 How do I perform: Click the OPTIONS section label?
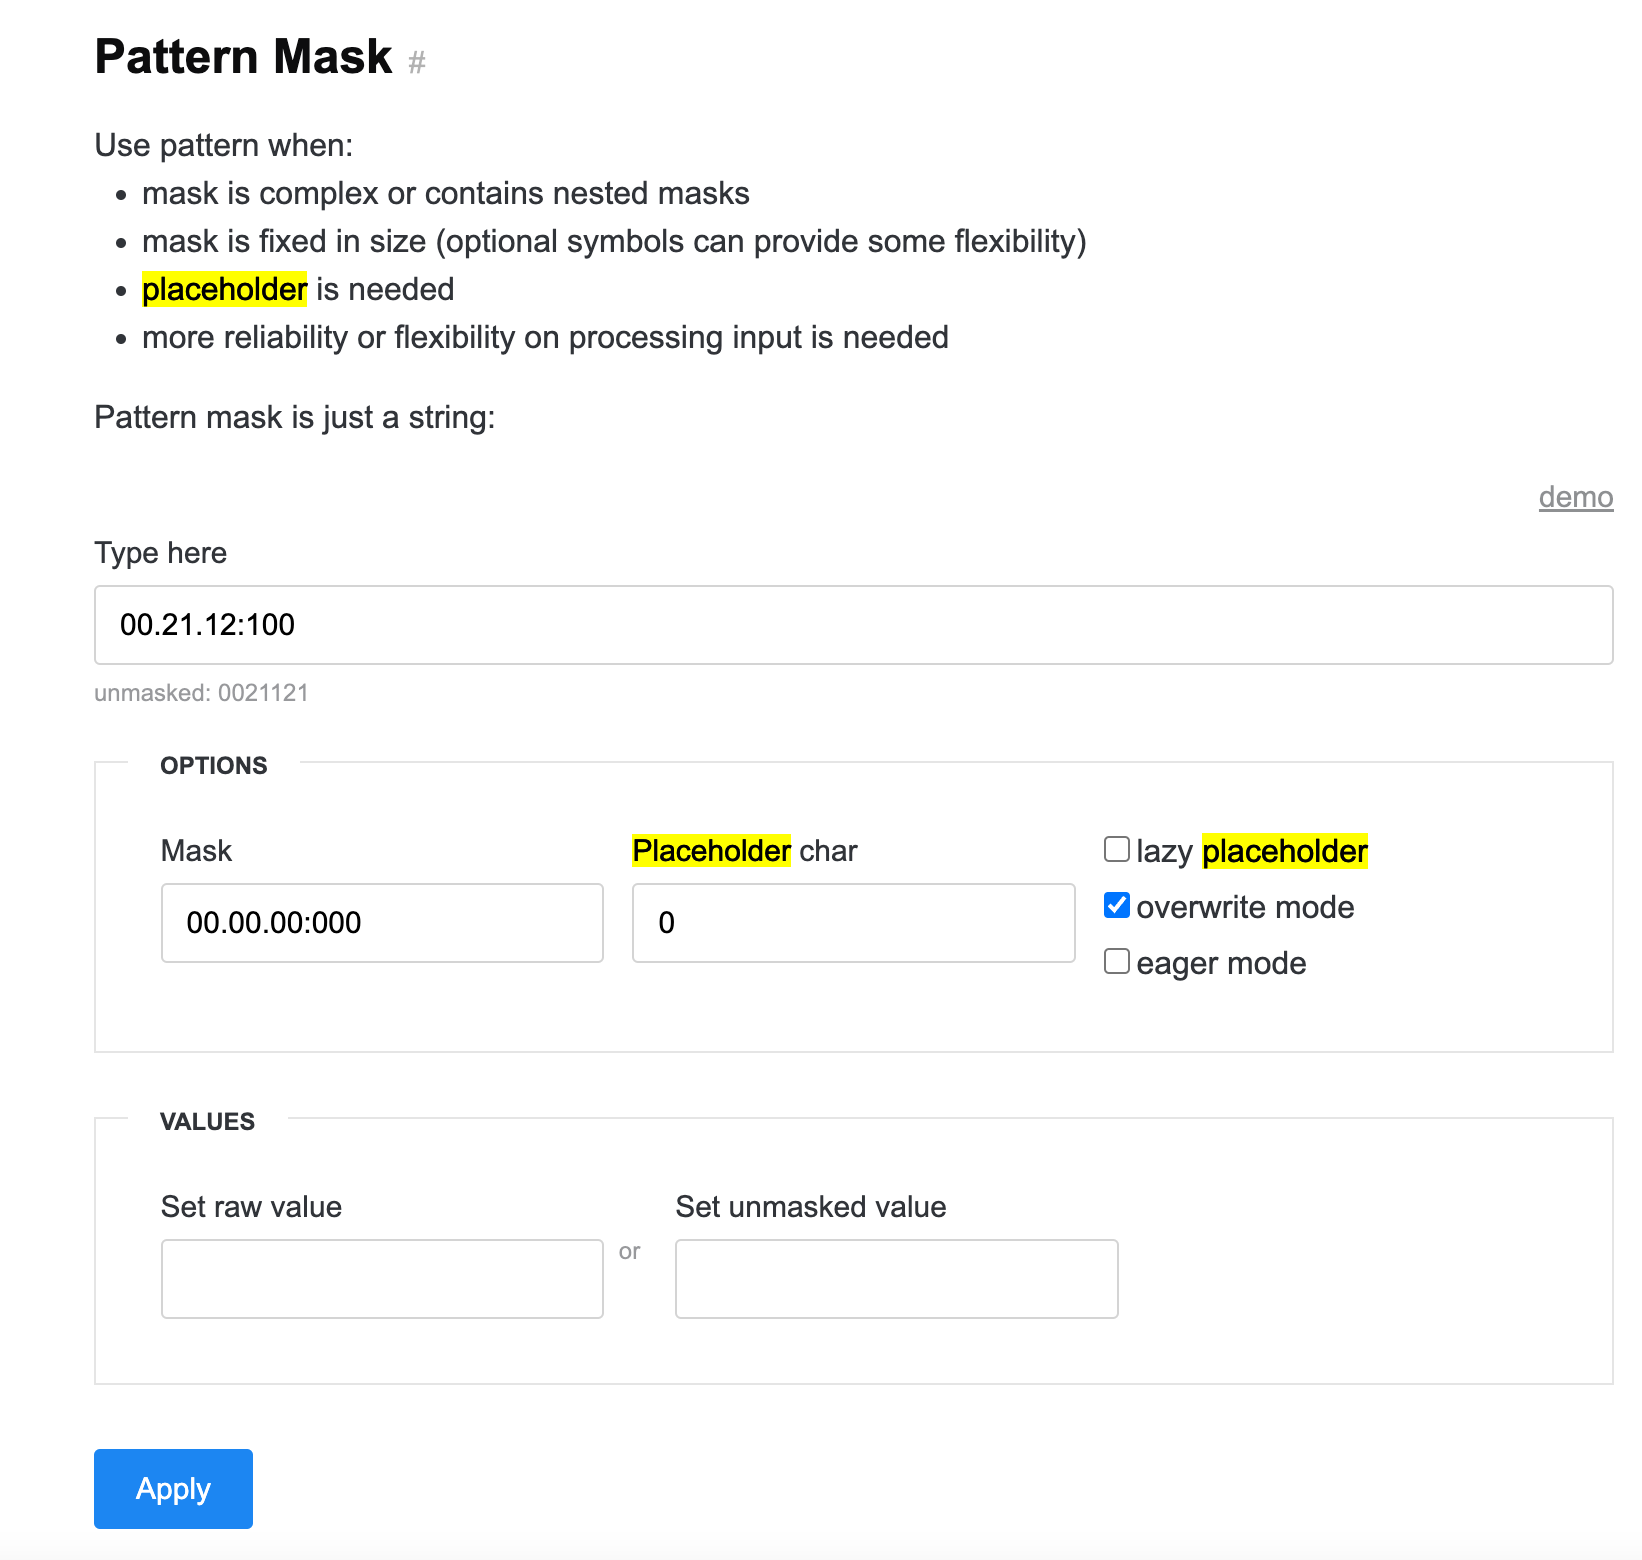(213, 765)
